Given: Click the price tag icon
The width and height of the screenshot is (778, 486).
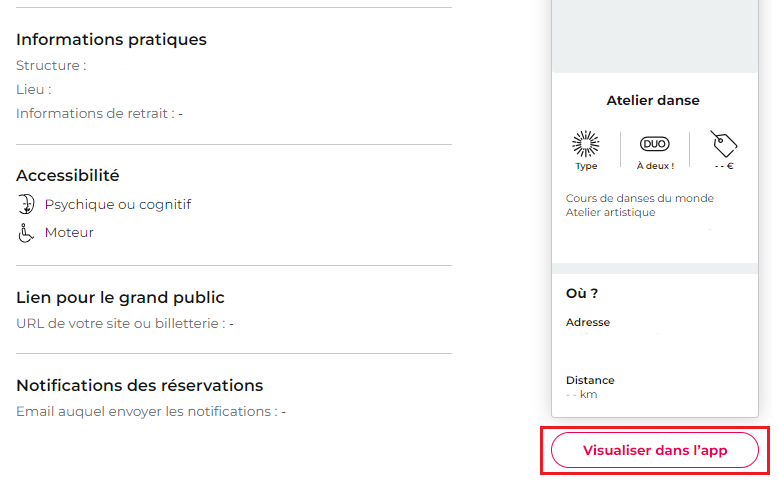Looking at the screenshot, I should pos(723,144).
